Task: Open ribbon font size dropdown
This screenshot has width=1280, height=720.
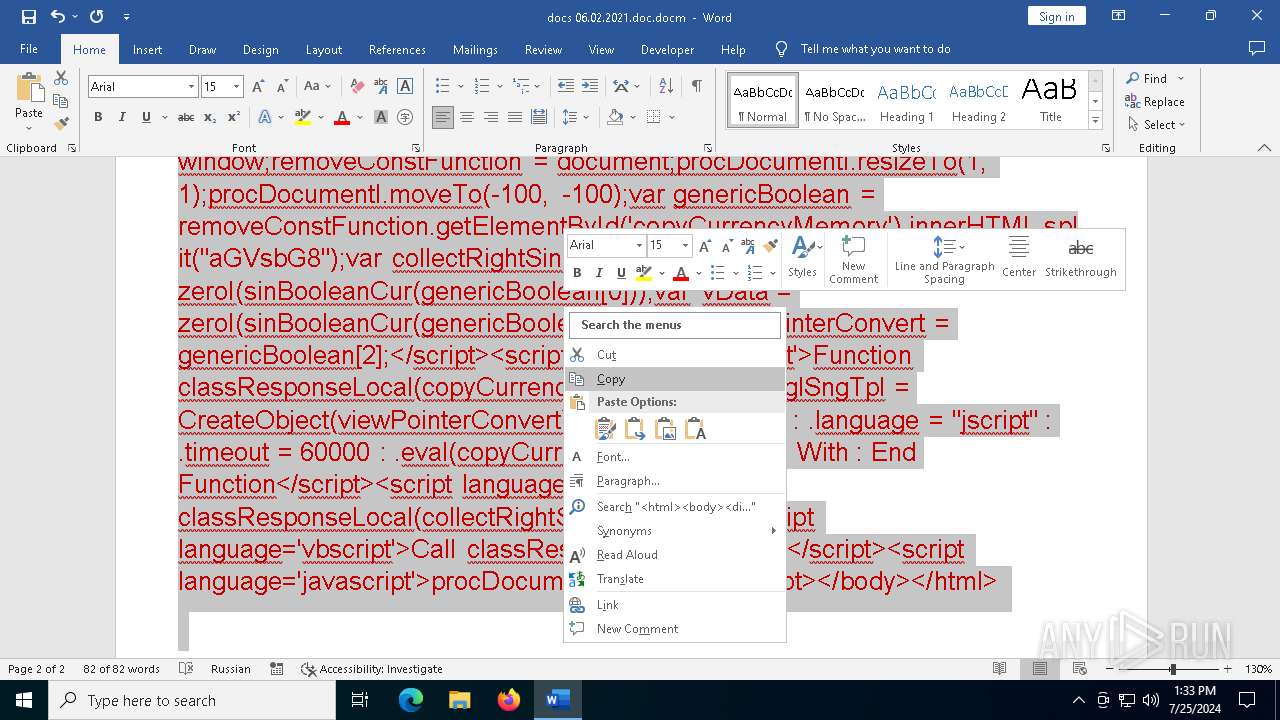Action: coord(236,87)
